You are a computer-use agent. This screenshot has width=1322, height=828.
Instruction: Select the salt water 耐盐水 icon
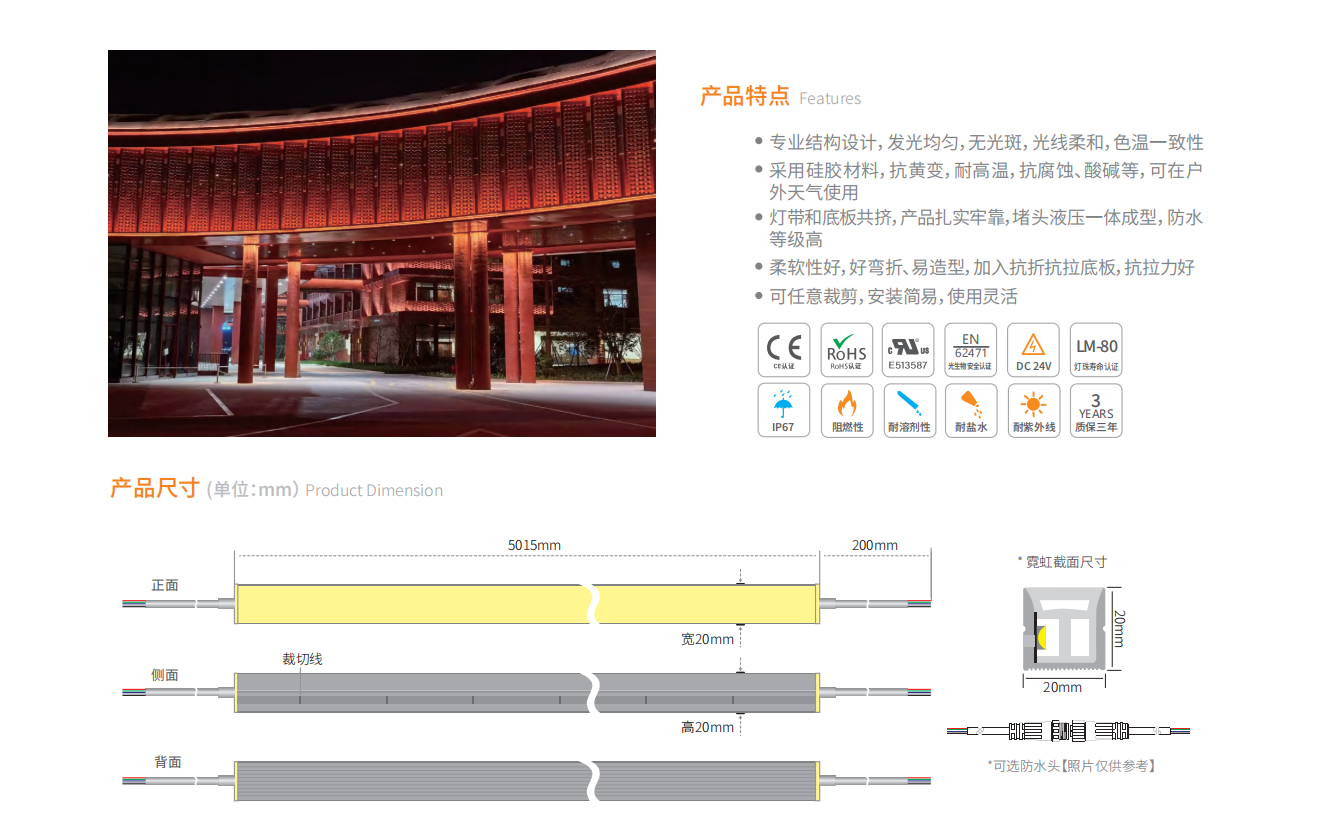pyautogui.click(x=970, y=410)
